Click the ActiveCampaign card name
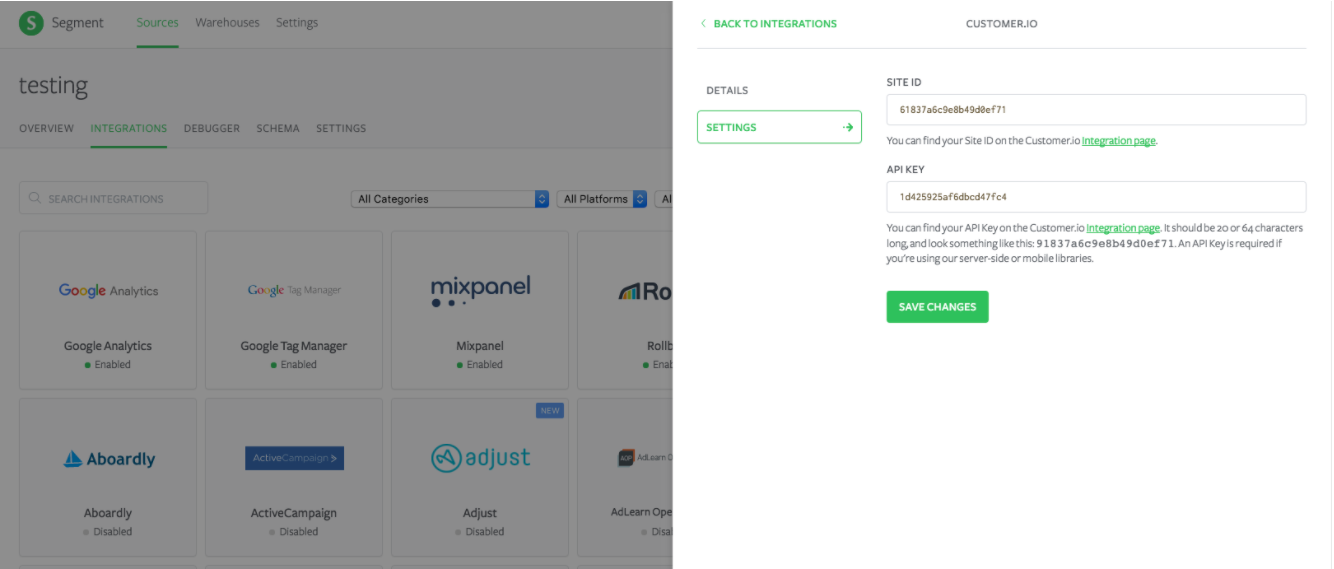The width and height of the screenshot is (1334, 569). click(294, 513)
